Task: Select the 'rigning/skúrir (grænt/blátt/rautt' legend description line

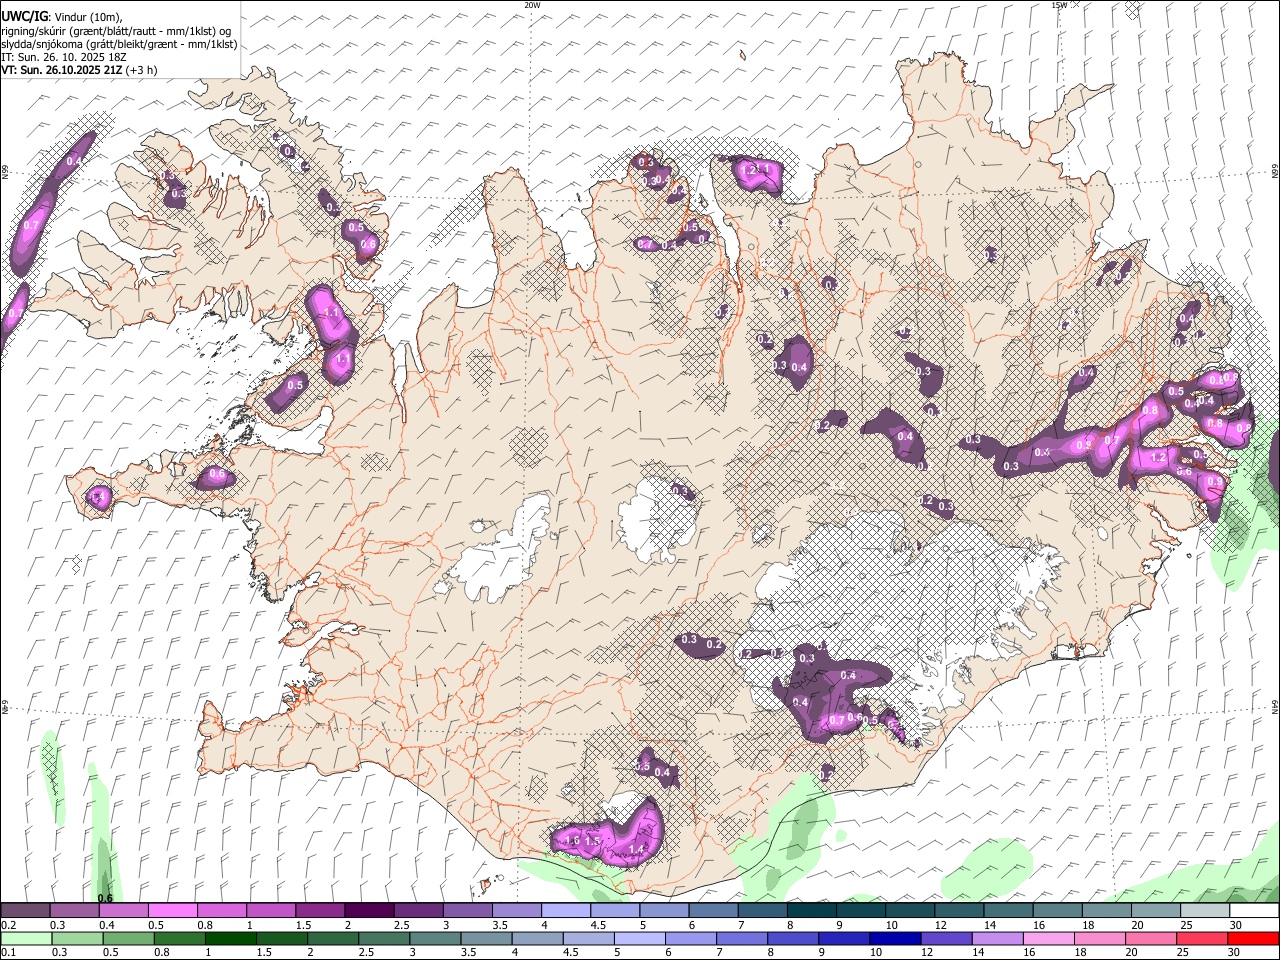Action: click(x=117, y=31)
